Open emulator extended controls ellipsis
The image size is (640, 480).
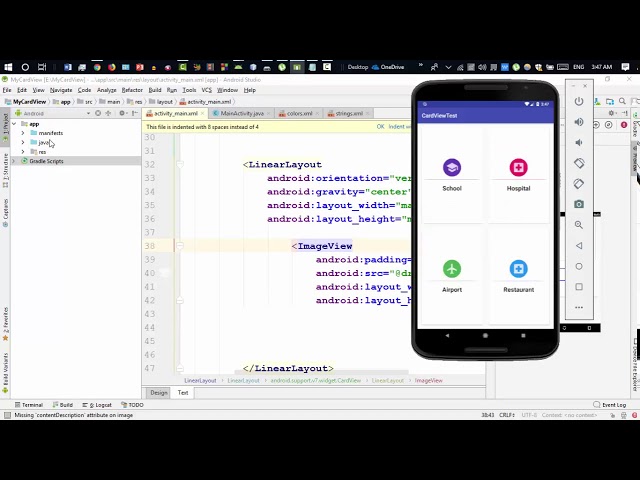pyautogui.click(x=579, y=307)
